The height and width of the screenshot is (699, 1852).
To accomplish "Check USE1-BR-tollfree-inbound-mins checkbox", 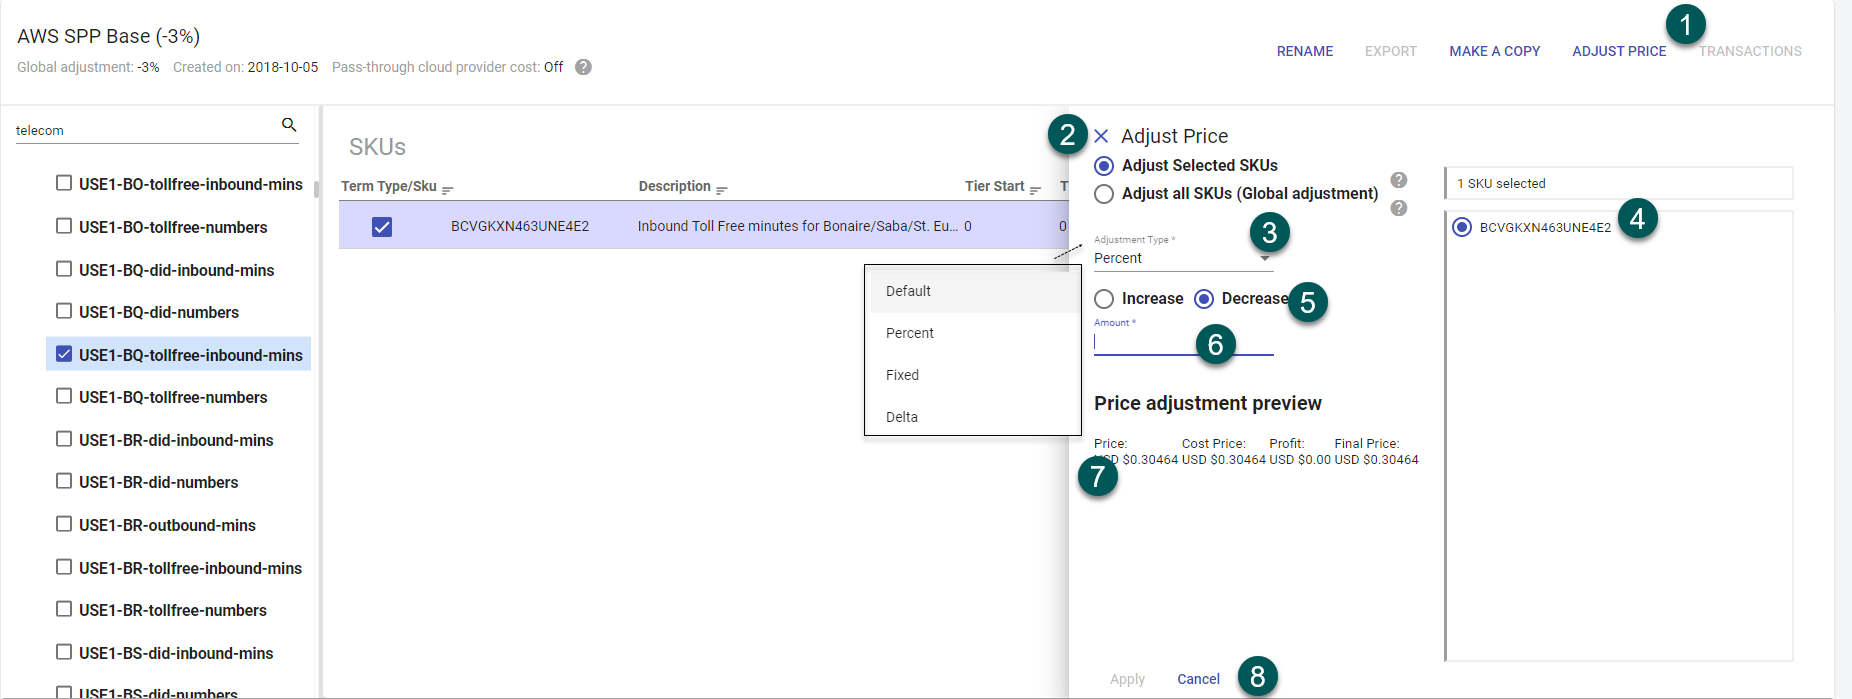I will pos(64,567).
